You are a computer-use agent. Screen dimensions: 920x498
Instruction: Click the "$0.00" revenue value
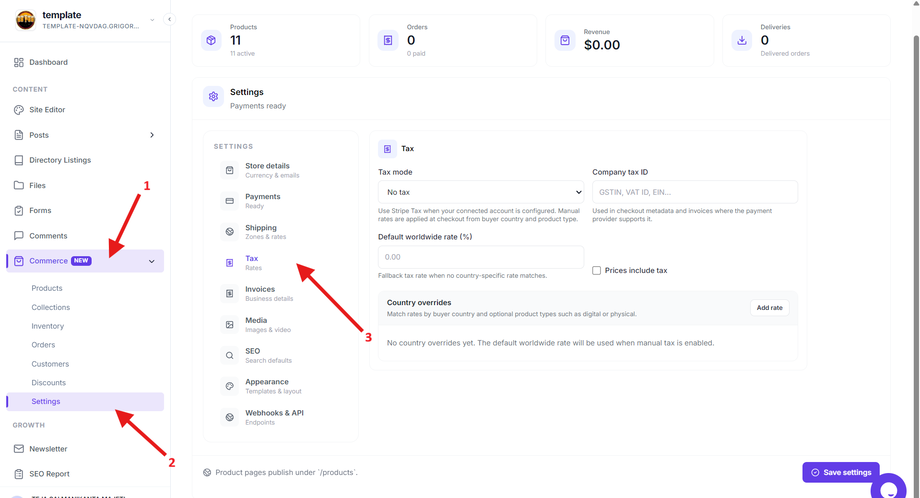tap(601, 45)
